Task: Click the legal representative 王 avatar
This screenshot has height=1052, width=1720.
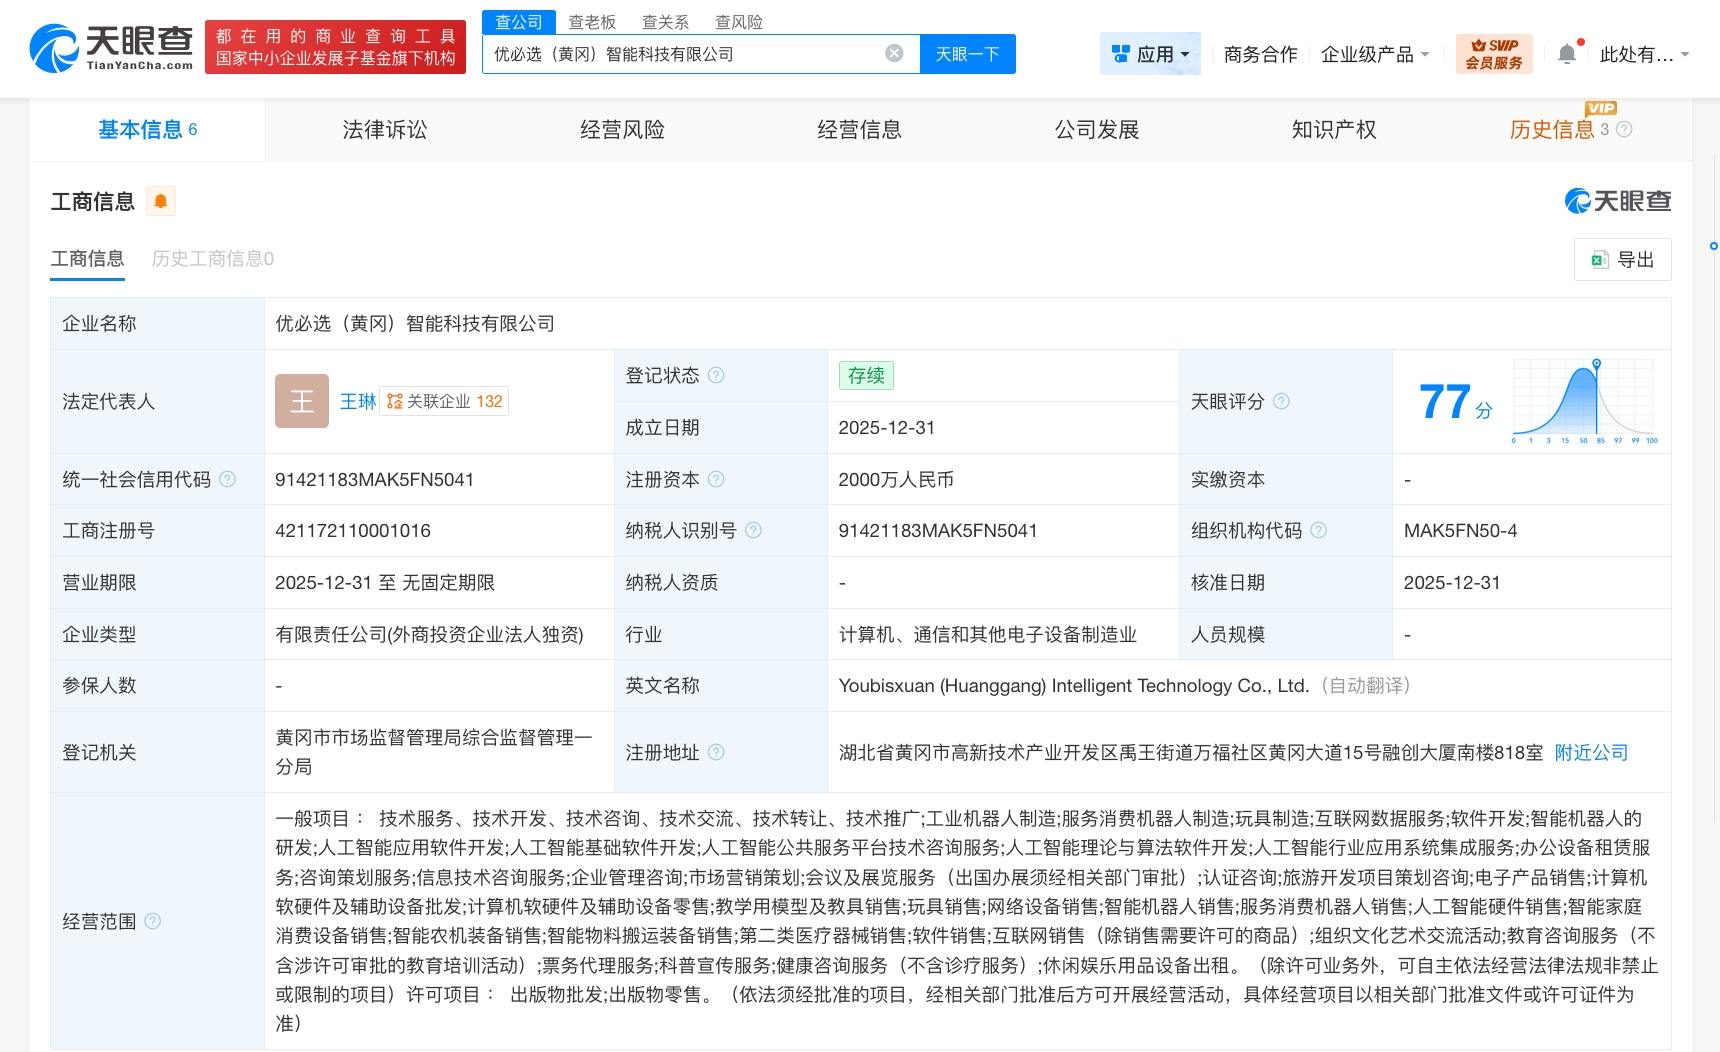Action: click(302, 400)
